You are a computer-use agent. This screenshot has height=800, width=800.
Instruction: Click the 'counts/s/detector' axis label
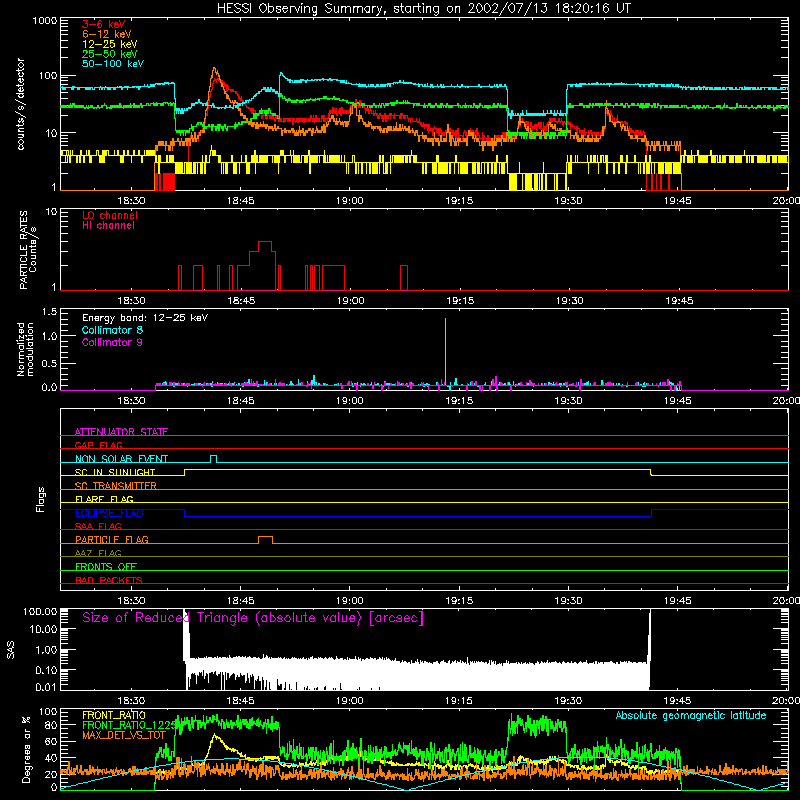pos(20,104)
